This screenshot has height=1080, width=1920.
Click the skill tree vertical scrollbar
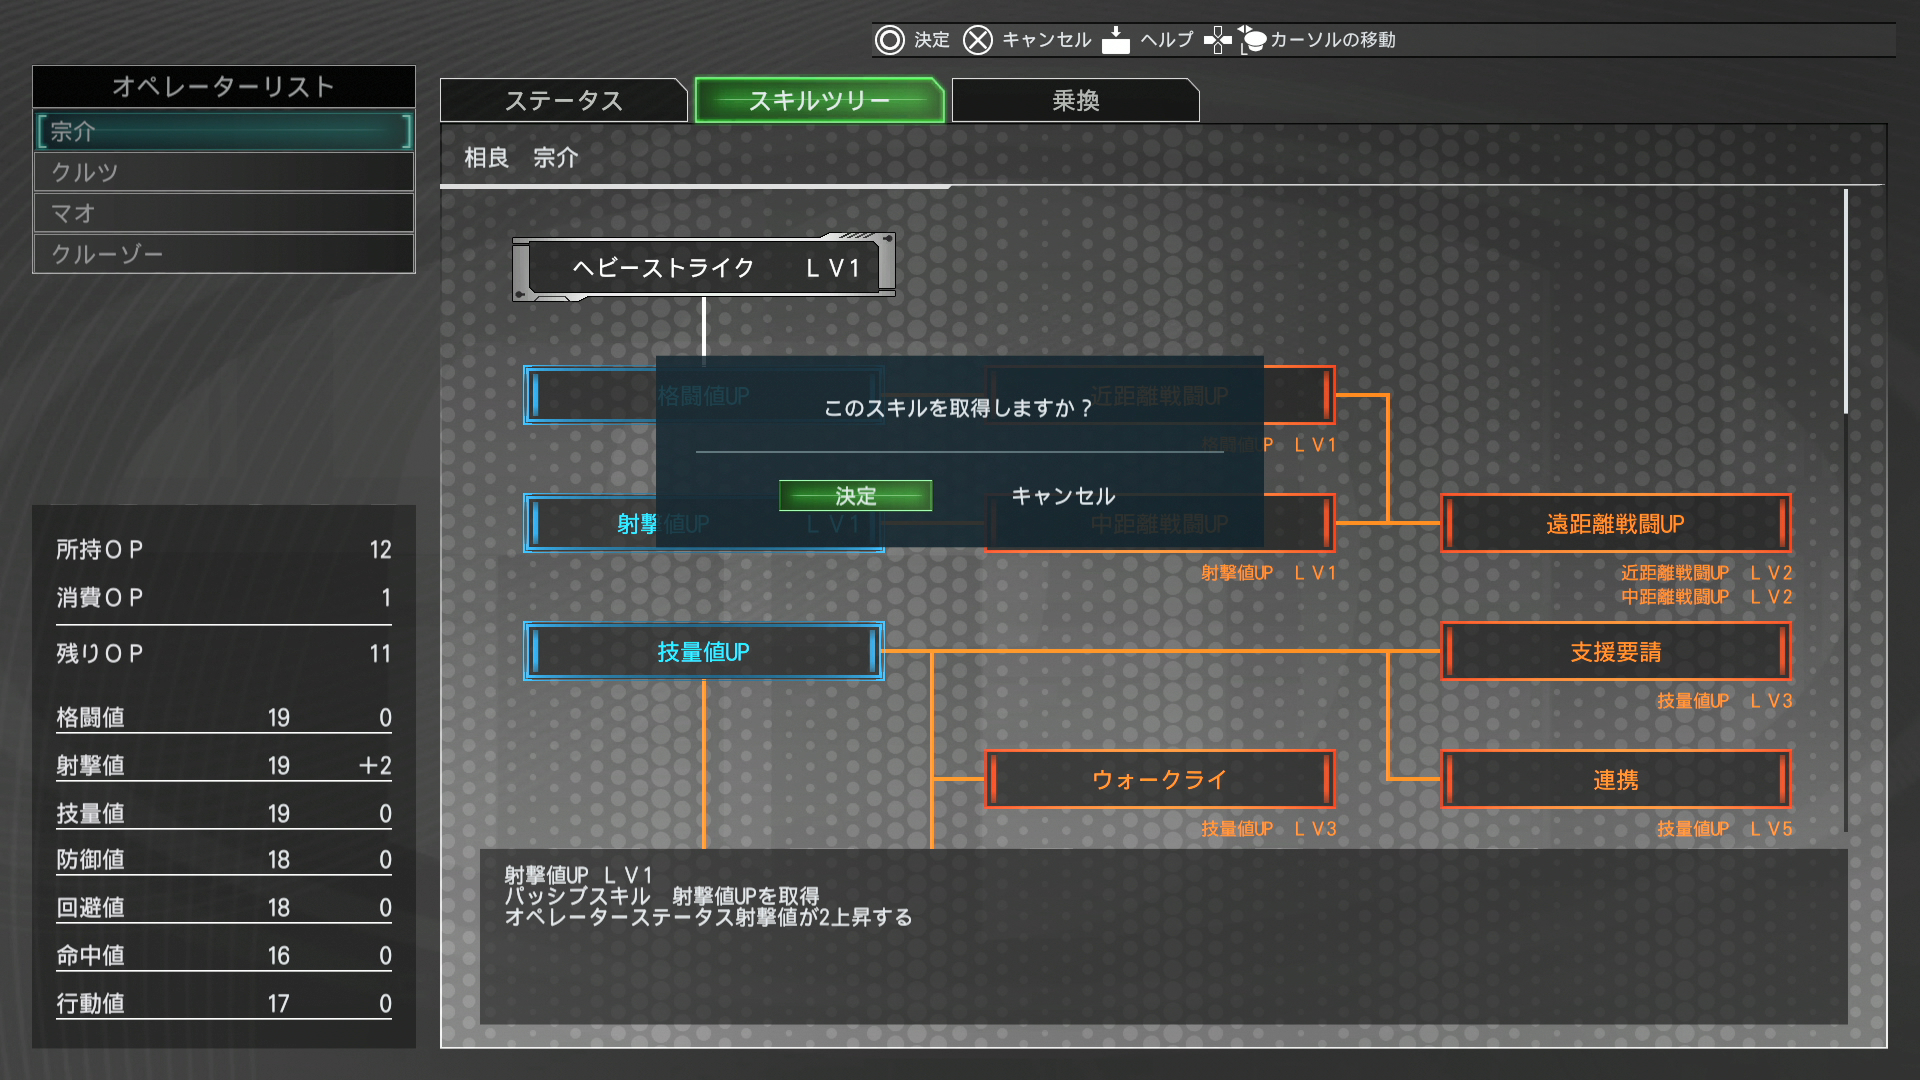[1846, 300]
